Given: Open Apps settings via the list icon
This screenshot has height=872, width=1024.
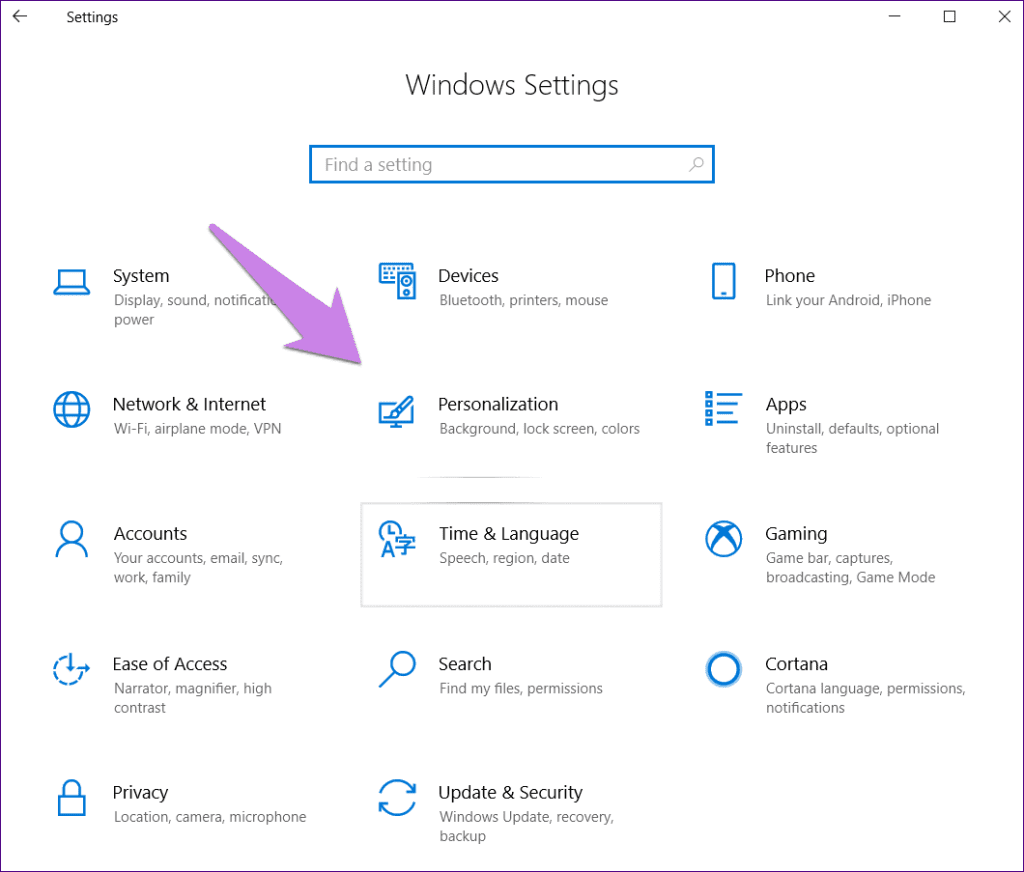Looking at the screenshot, I should (723, 410).
